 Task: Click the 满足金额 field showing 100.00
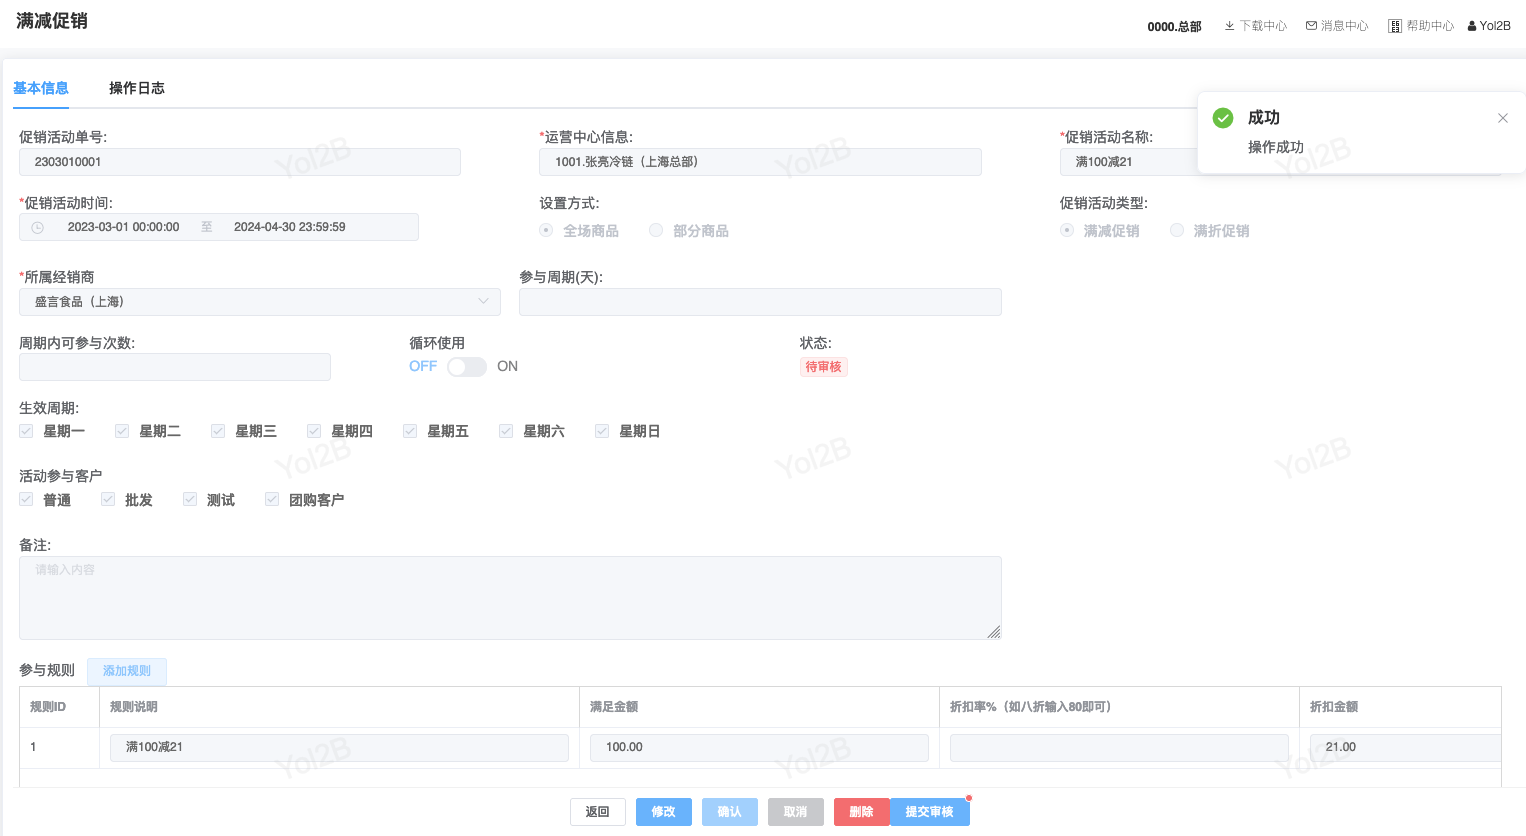pyautogui.click(x=759, y=748)
